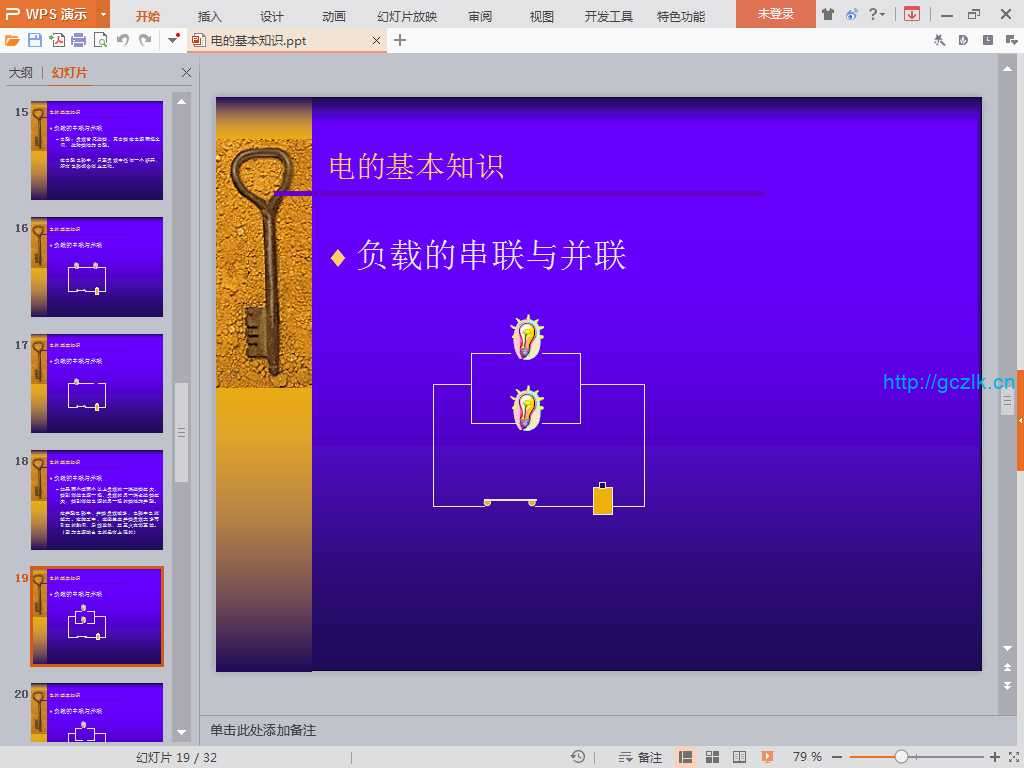
Task: Open the WPS 演示 application menu dropdown arrow
Action: point(103,14)
